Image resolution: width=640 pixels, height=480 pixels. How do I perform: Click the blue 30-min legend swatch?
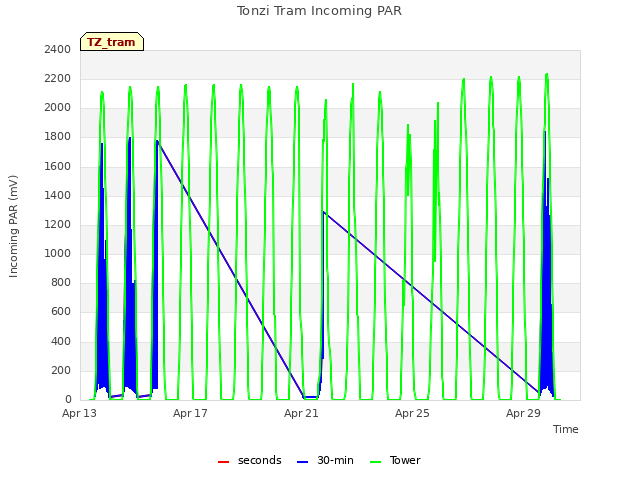(302, 462)
